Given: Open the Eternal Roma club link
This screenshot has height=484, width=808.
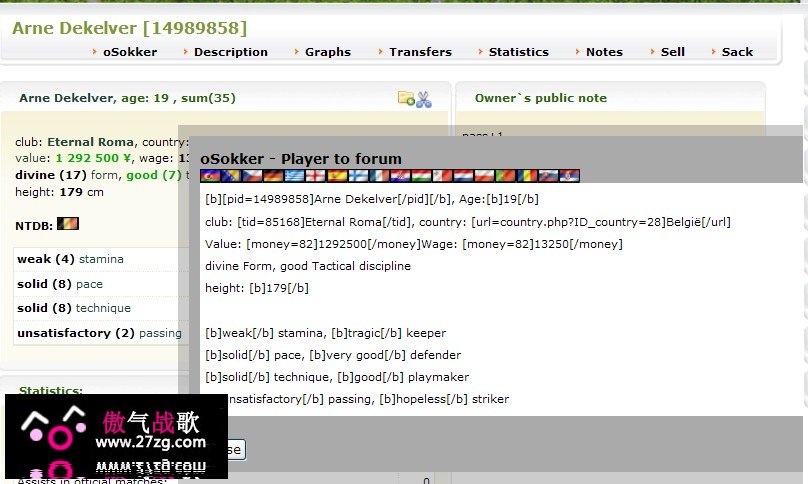Looking at the screenshot, I should click(91, 142).
